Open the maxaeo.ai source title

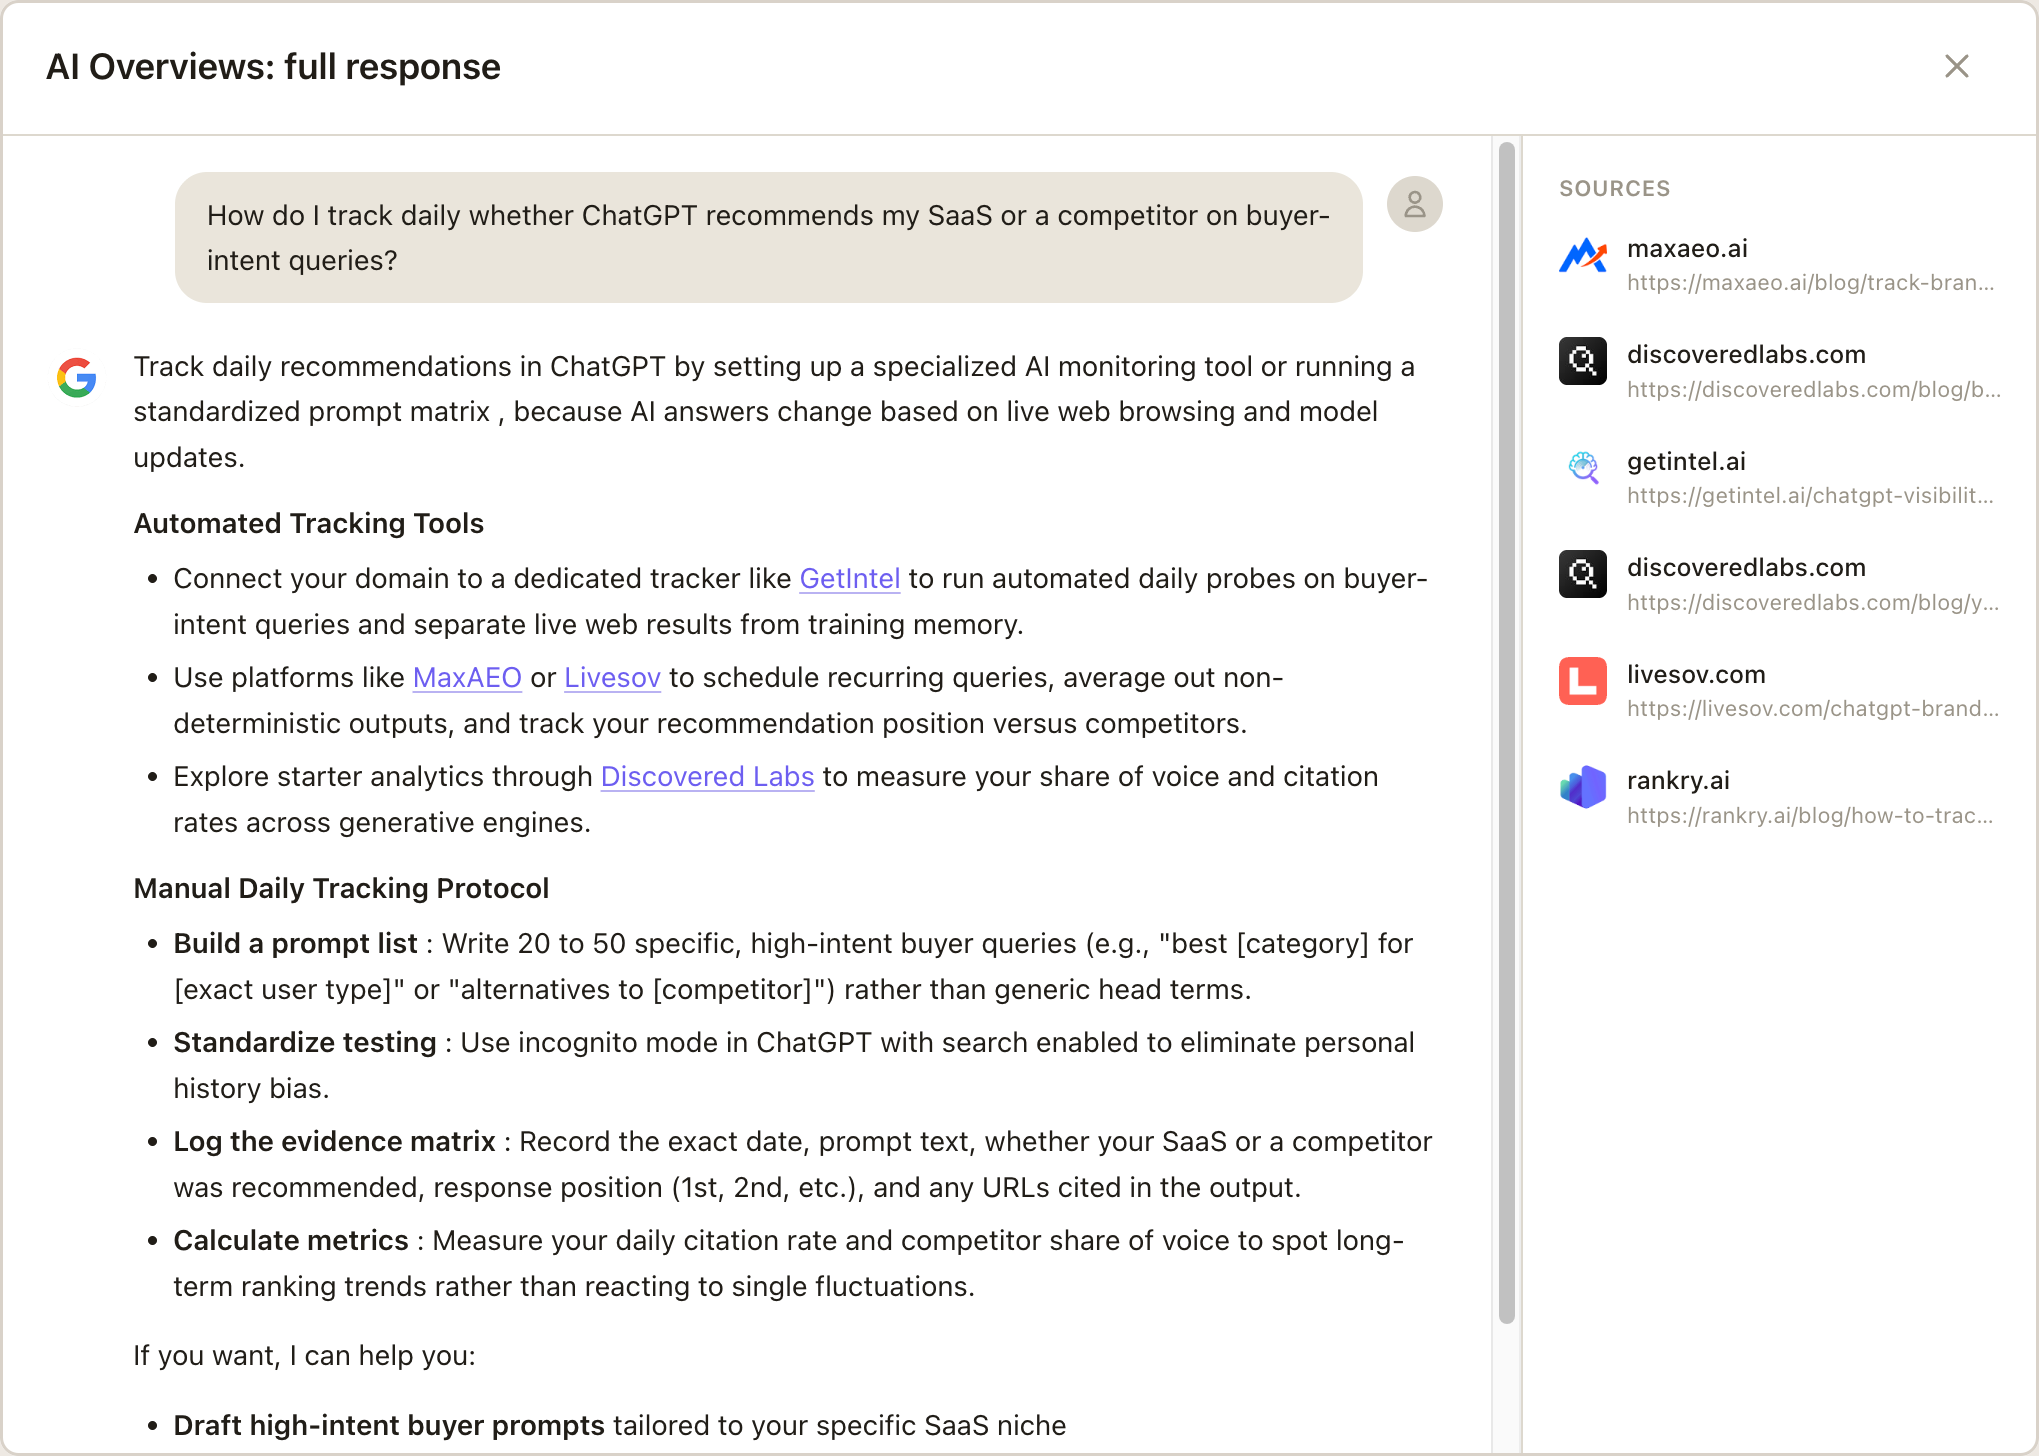pos(1687,248)
